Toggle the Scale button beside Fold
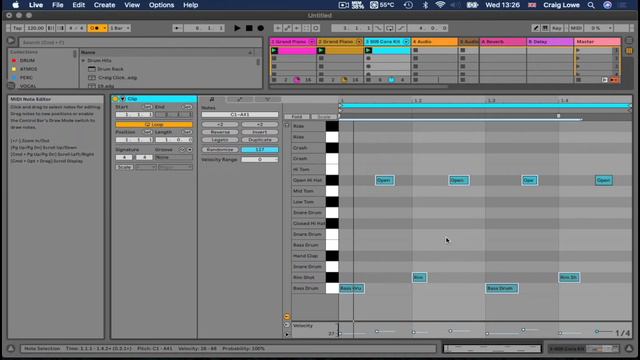The width and height of the screenshot is (640, 360). (x=324, y=117)
